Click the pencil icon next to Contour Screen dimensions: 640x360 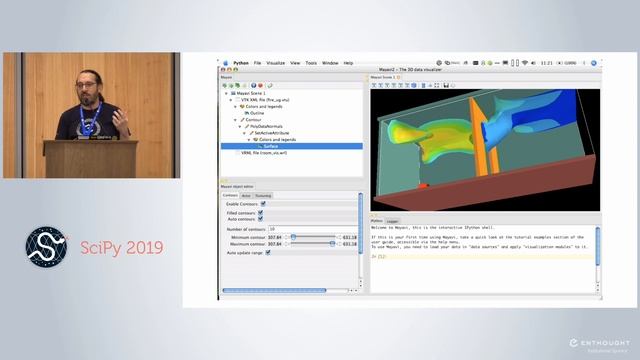[x=242, y=120]
